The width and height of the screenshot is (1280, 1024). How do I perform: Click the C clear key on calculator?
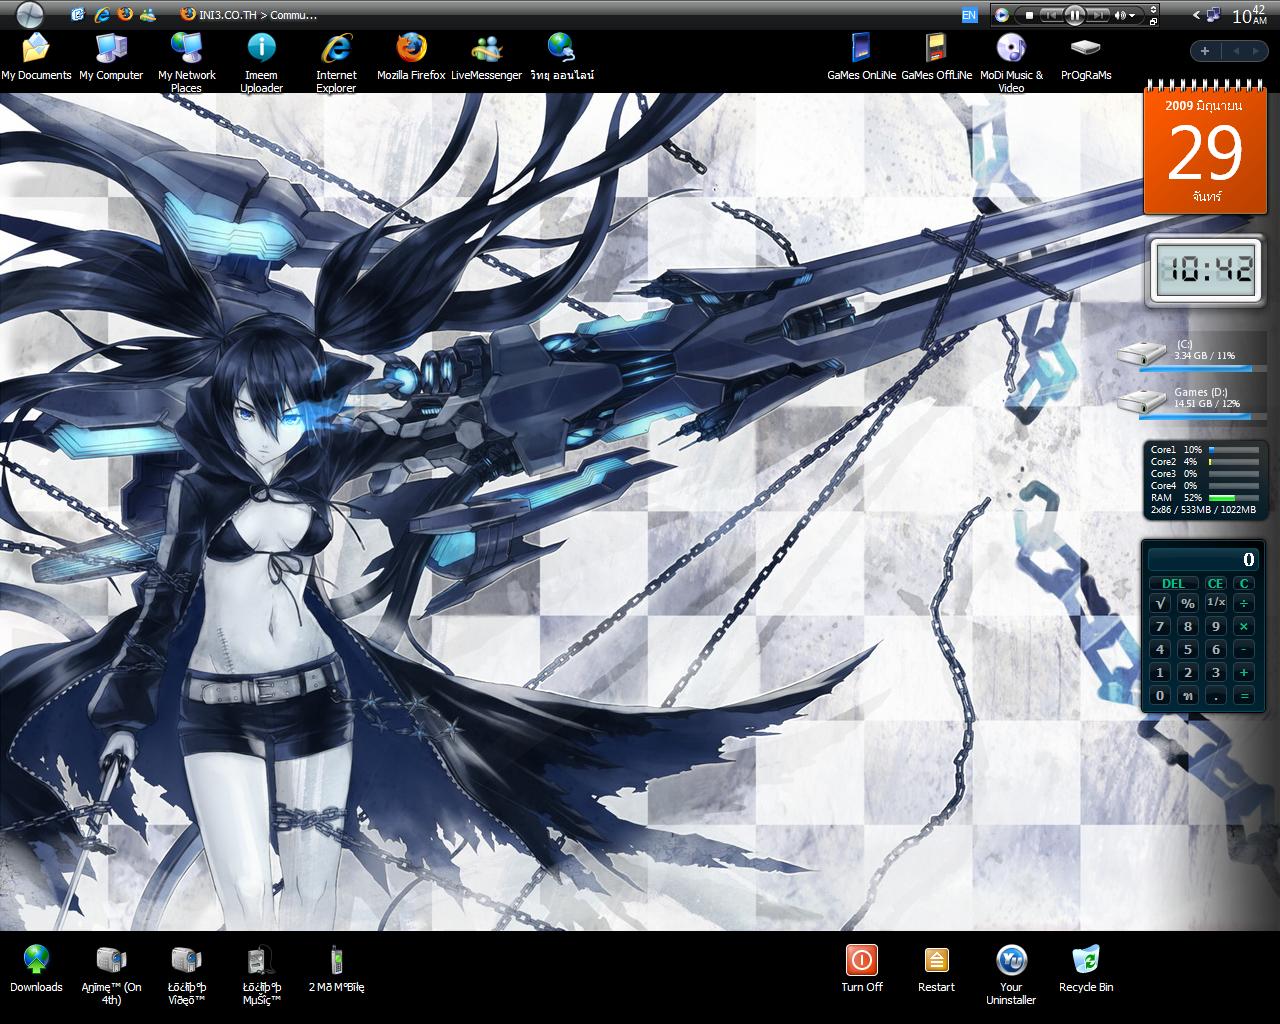point(1244,584)
